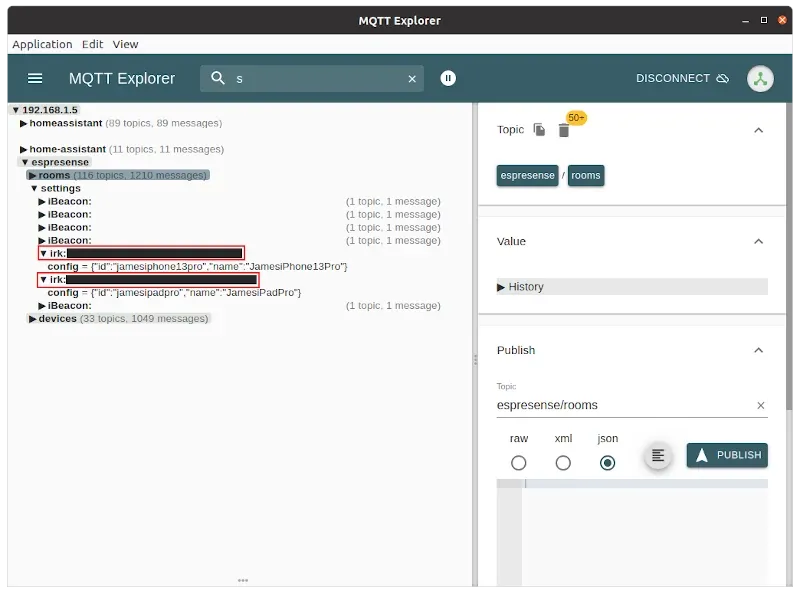Expand the homeassistant topic
The image size is (800, 594).
coord(23,123)
